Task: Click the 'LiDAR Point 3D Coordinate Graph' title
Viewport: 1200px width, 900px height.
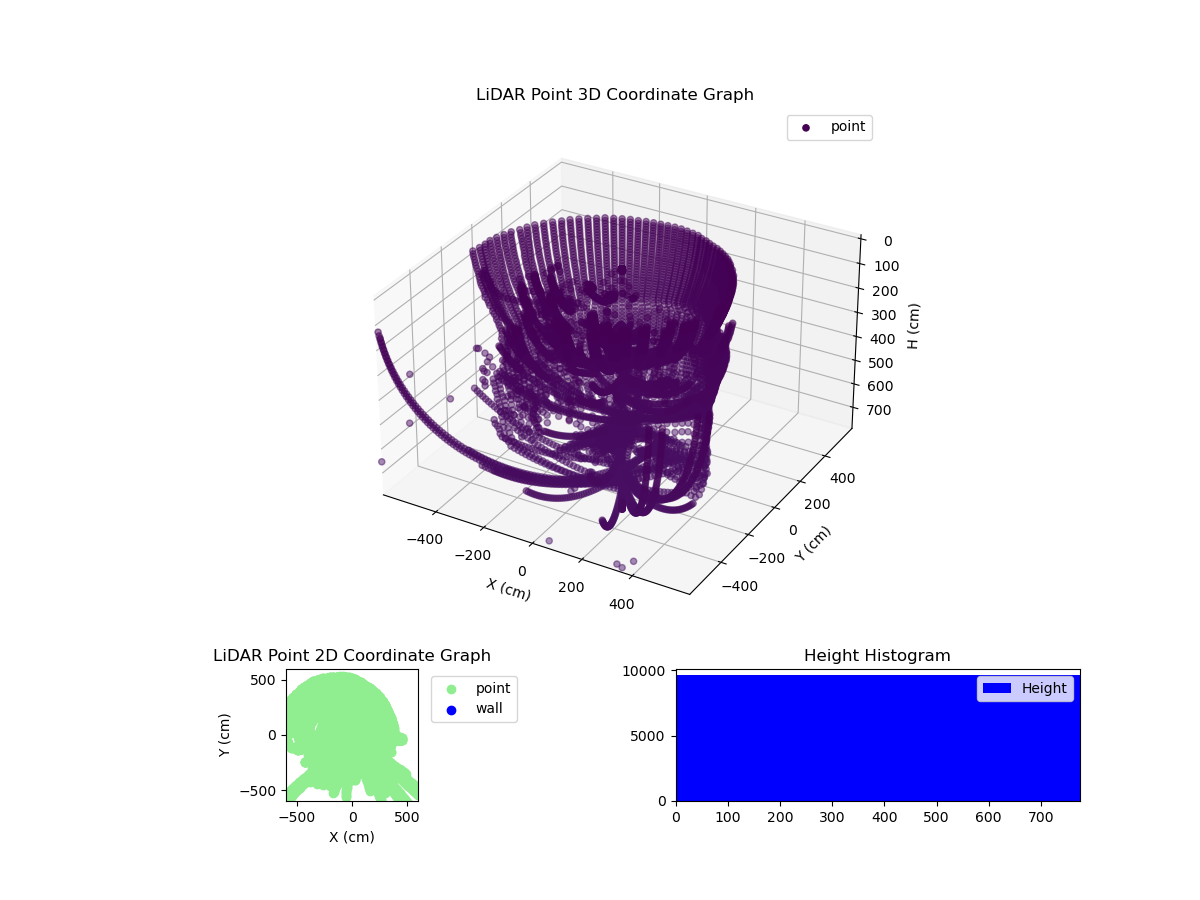Action: [615, 95]
